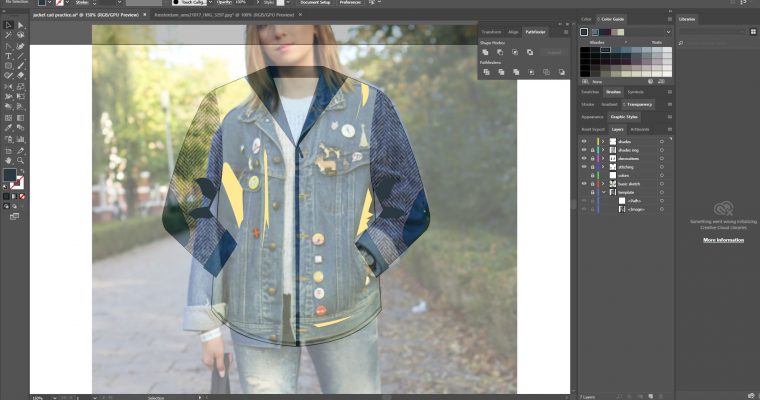Apply Minus Front shape mode

coord(500,52)
